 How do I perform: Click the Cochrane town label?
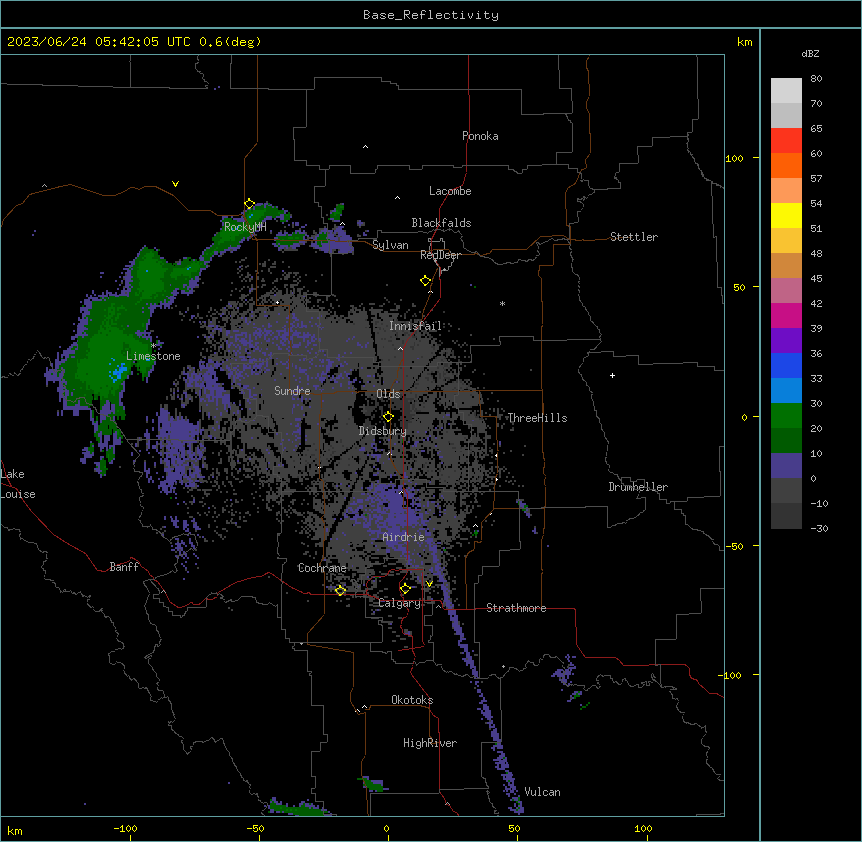(x=322, y=568)
